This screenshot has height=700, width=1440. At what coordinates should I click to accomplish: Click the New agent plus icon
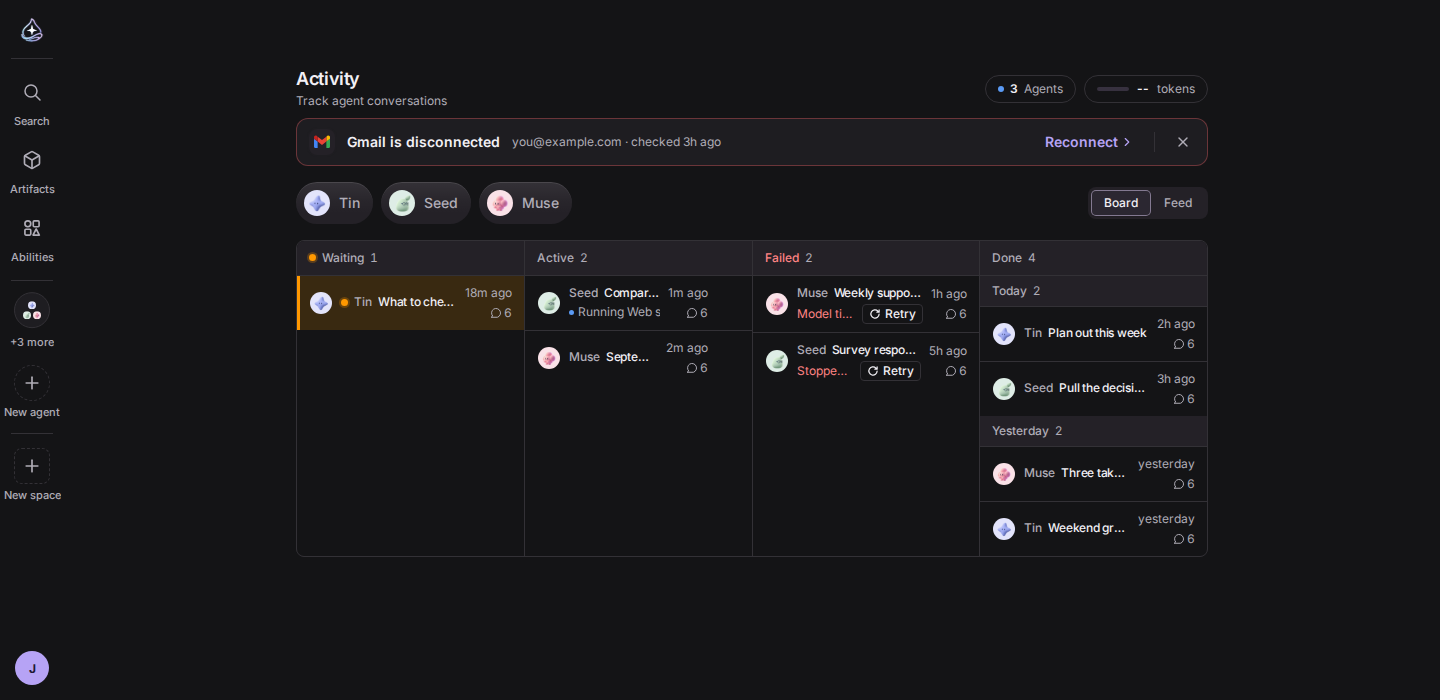(x=32, y=383)
